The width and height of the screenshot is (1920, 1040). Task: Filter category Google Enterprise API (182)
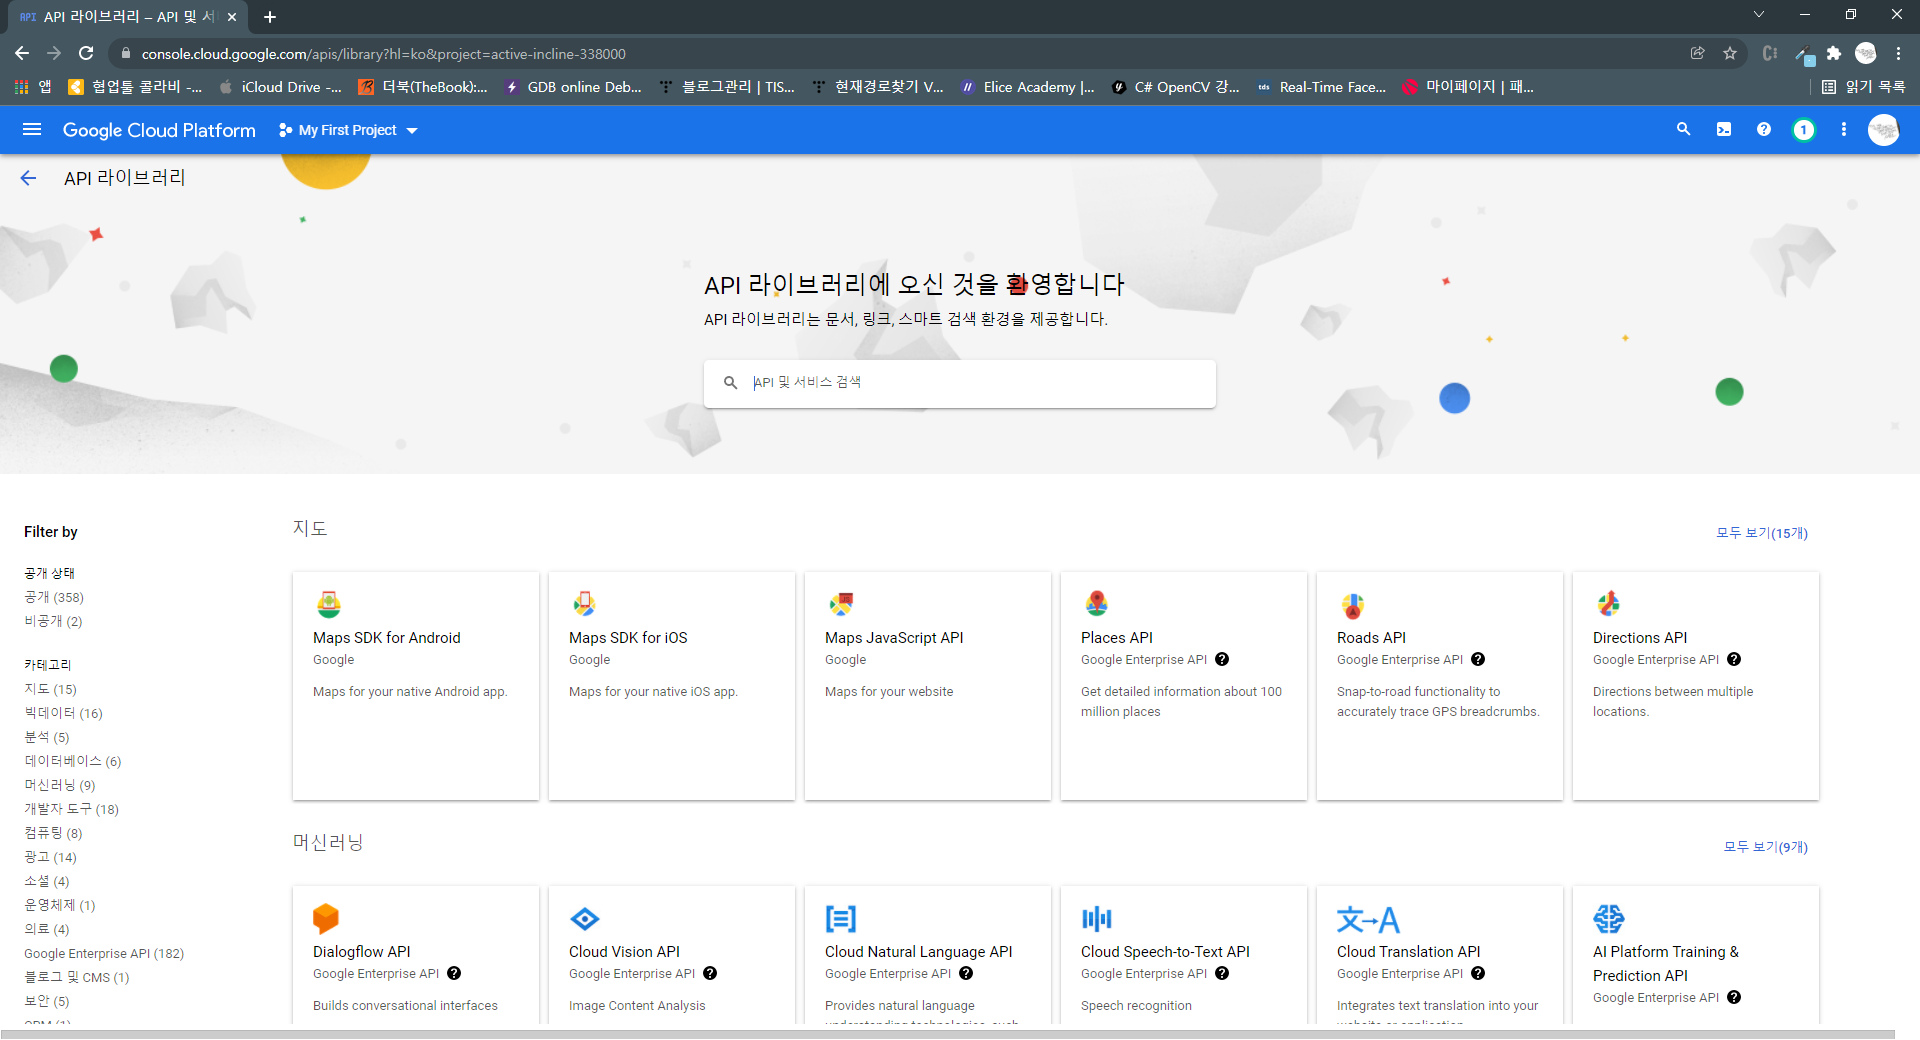104,953
